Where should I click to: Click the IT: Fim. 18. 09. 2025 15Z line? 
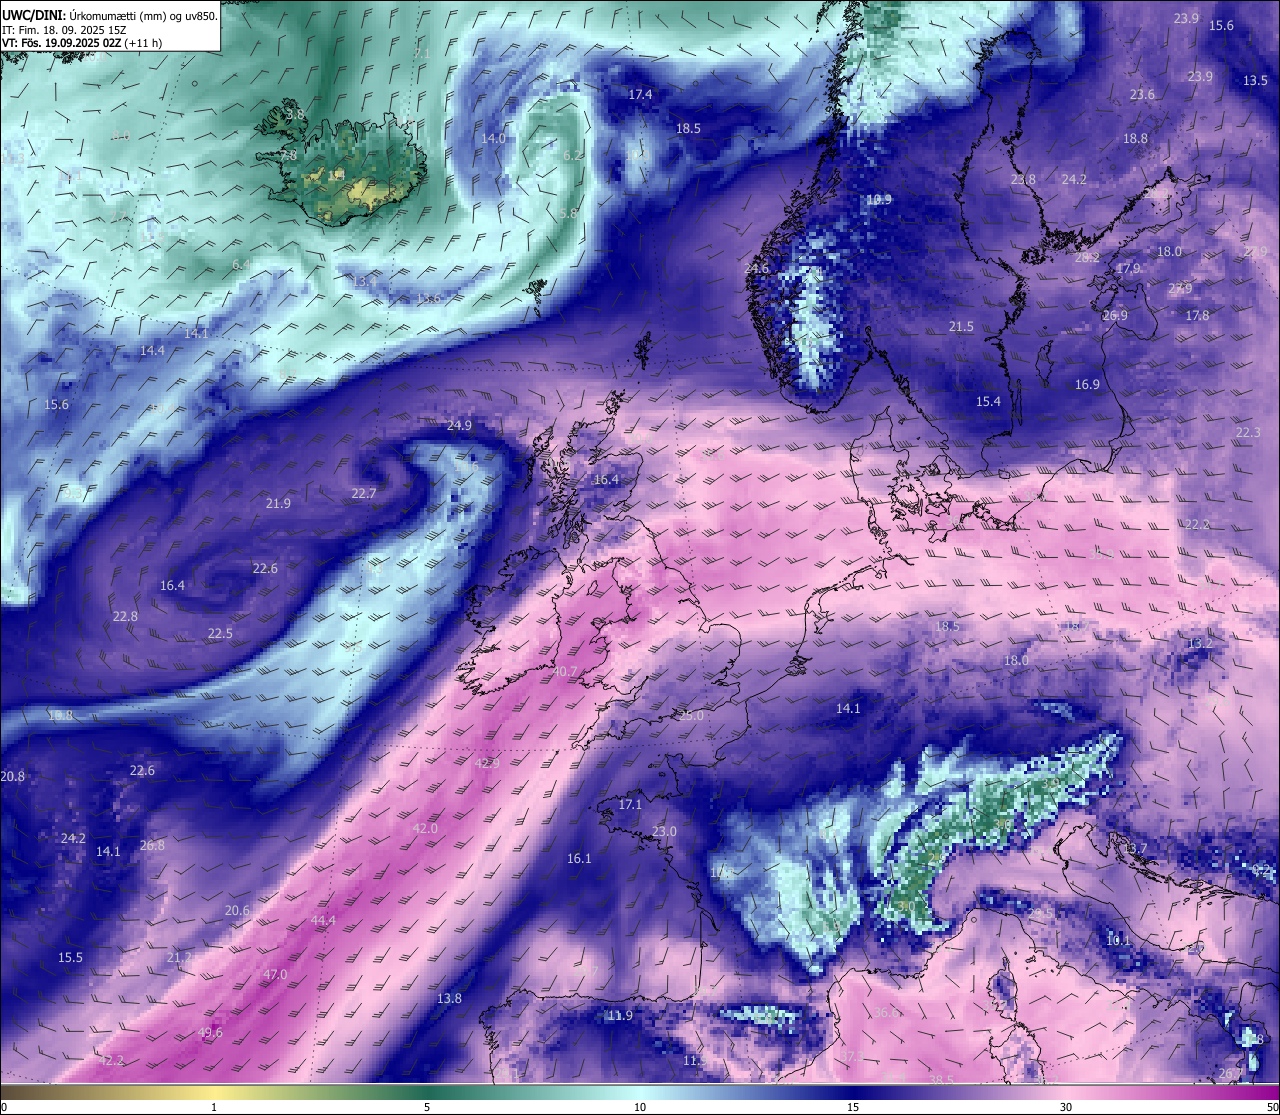tap(63, 30)
